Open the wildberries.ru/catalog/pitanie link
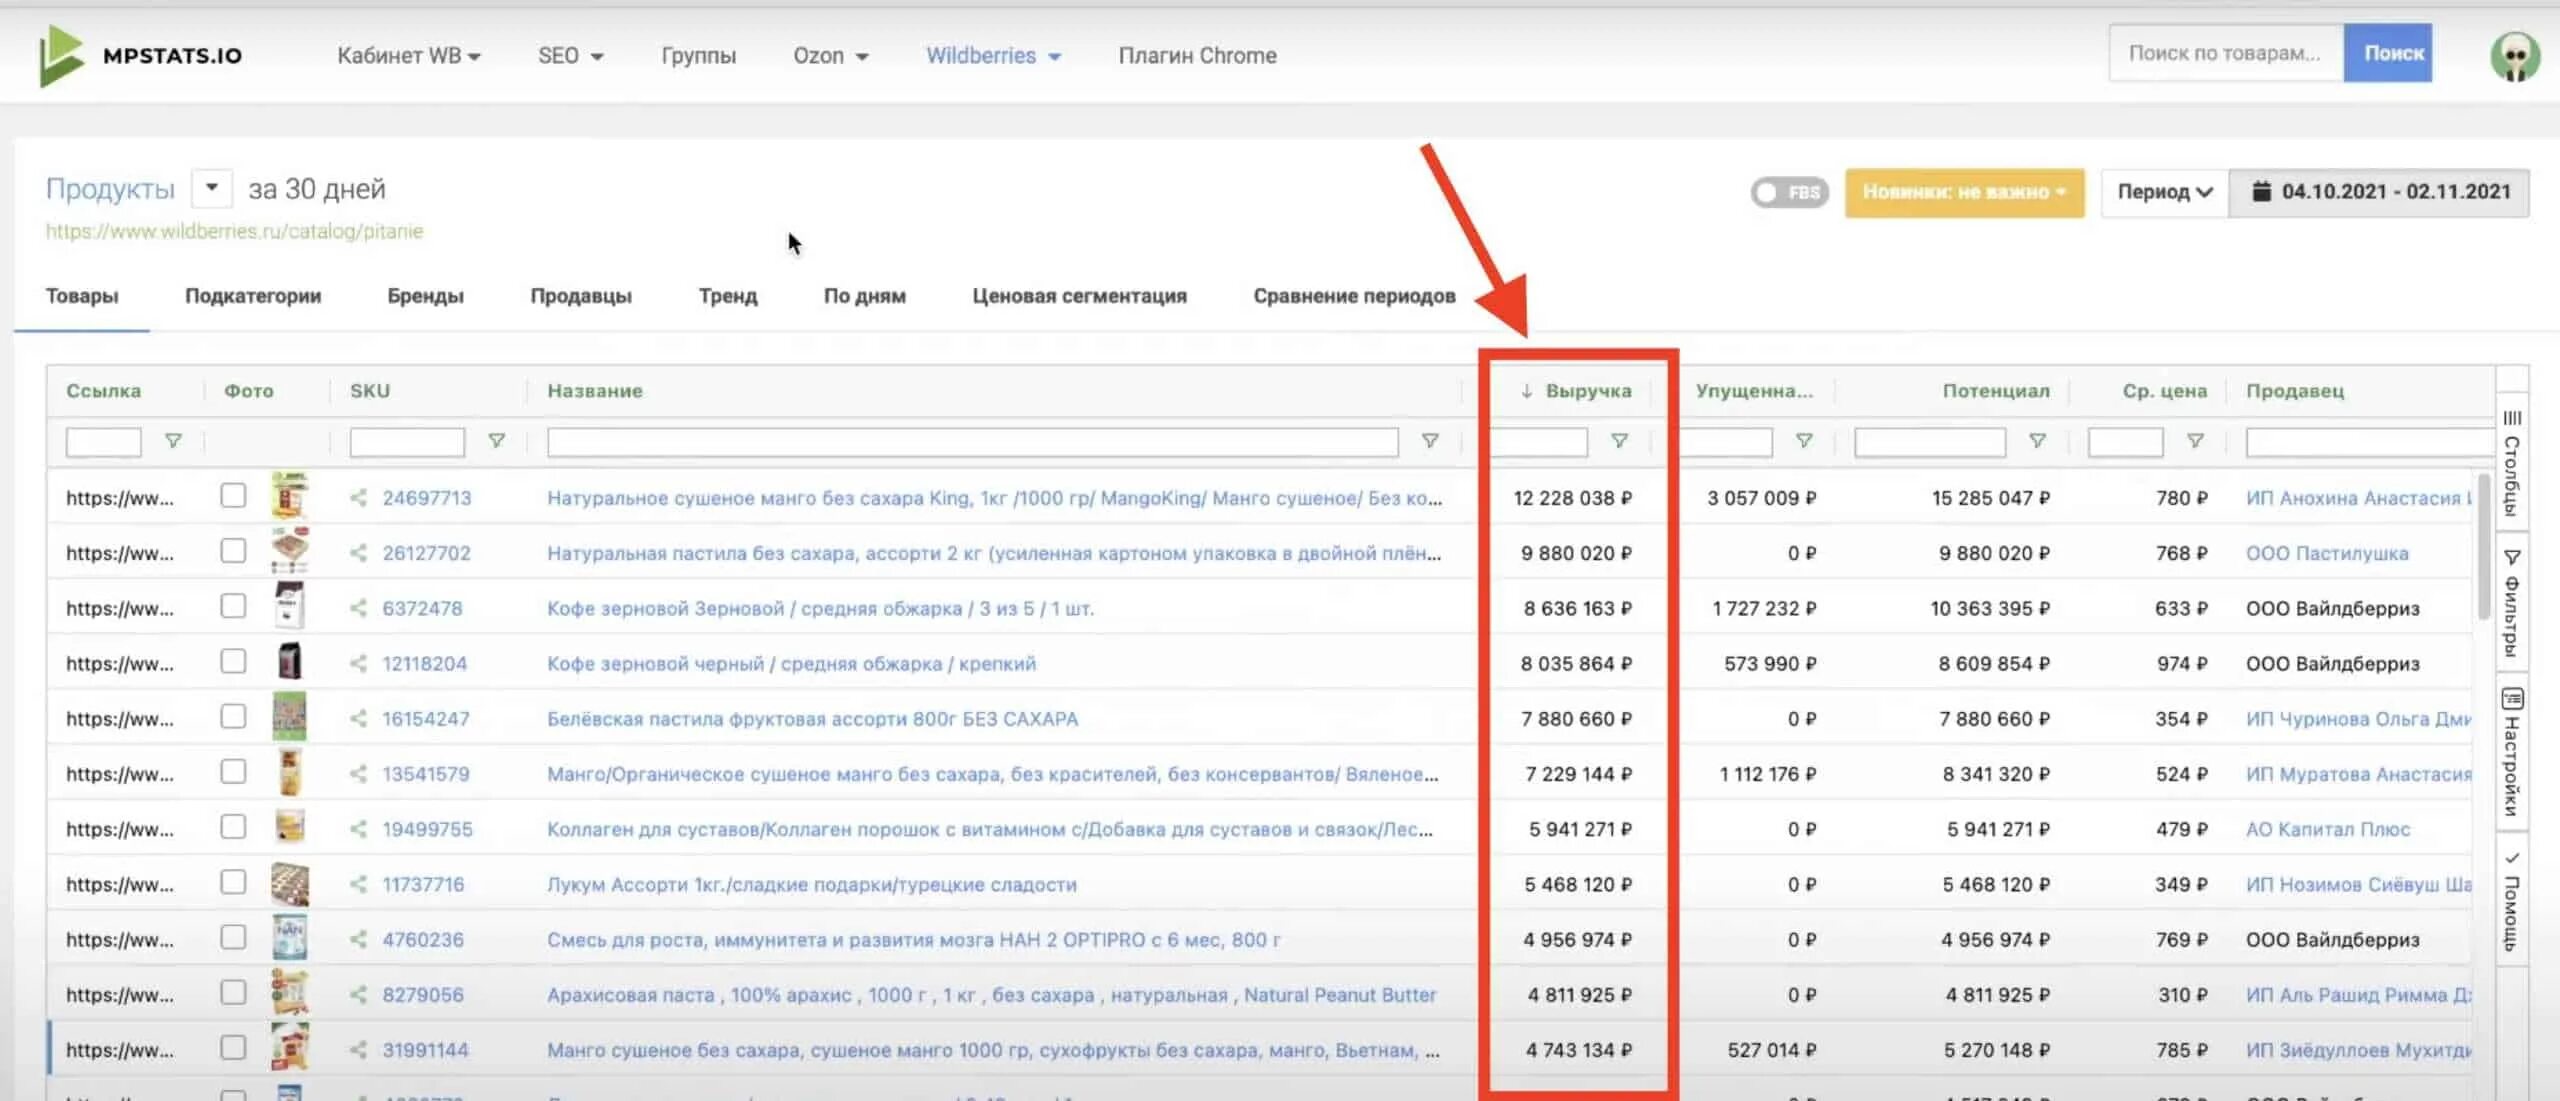This screenshot has width=2560, height=1101. tap(234, 232)
